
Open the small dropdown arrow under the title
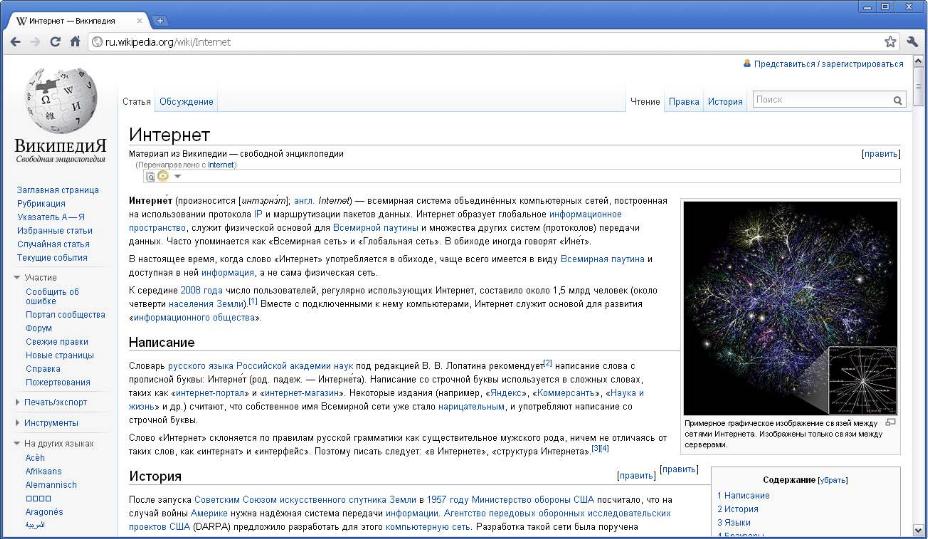(x=177, y=176)
